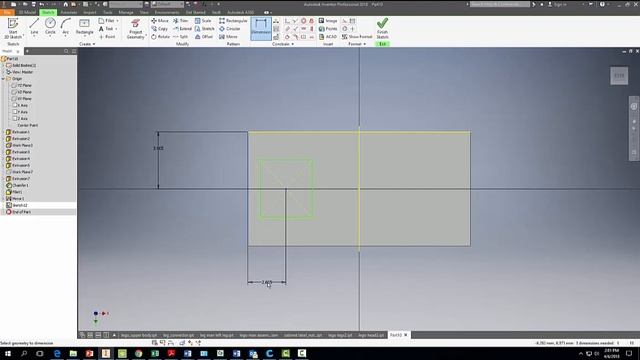640x360 pixels.
Task: Open Excel from taskbar
Action: [x=155, y=353]
